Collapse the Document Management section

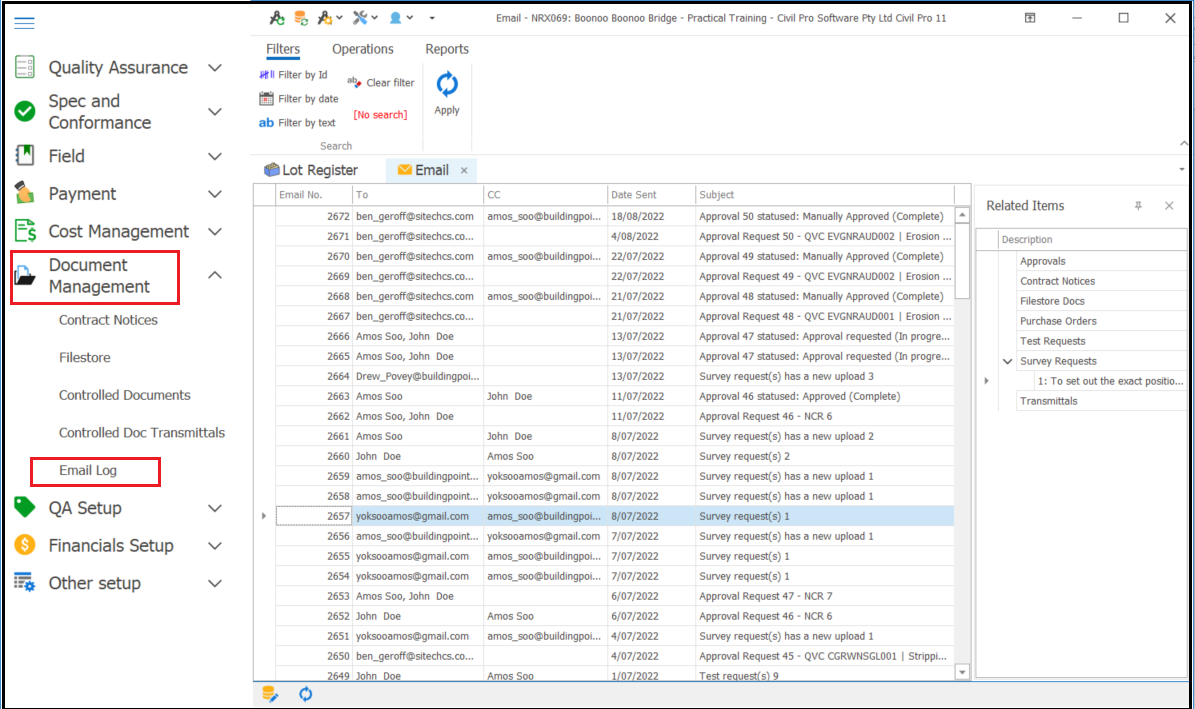214,276
